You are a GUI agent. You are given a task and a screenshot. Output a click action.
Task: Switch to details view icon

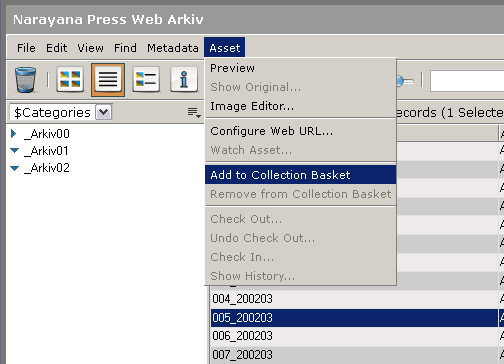(146, 79)
